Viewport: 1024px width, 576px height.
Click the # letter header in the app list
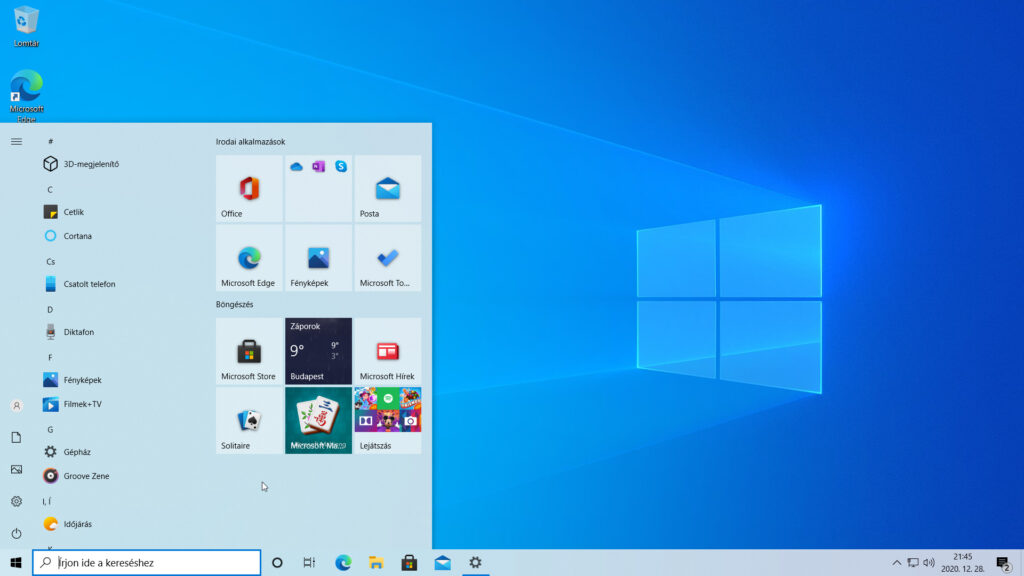[50, 141]
